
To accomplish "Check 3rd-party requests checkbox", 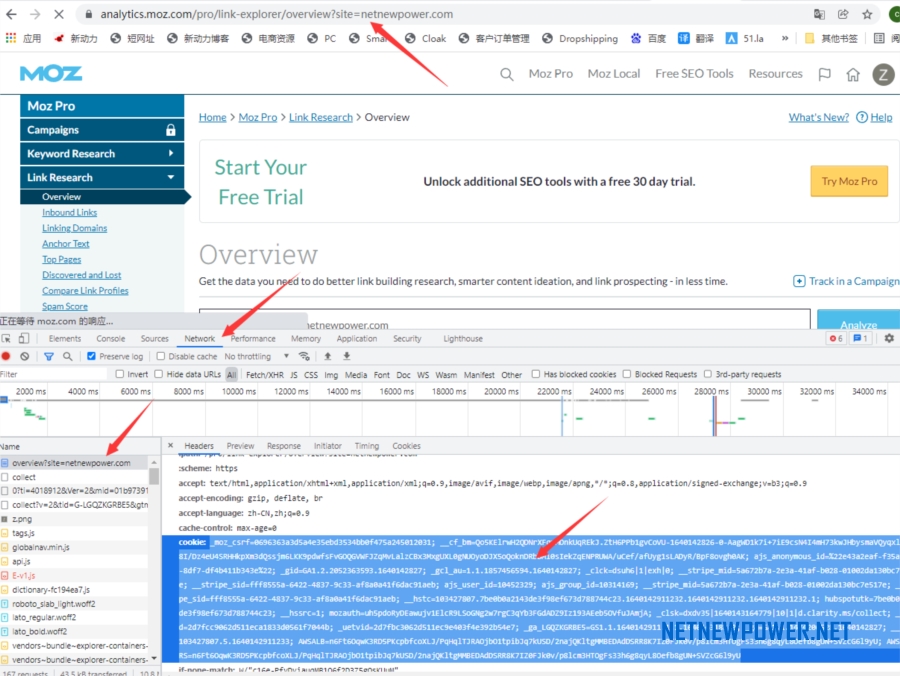I will [x=708, y=374].
